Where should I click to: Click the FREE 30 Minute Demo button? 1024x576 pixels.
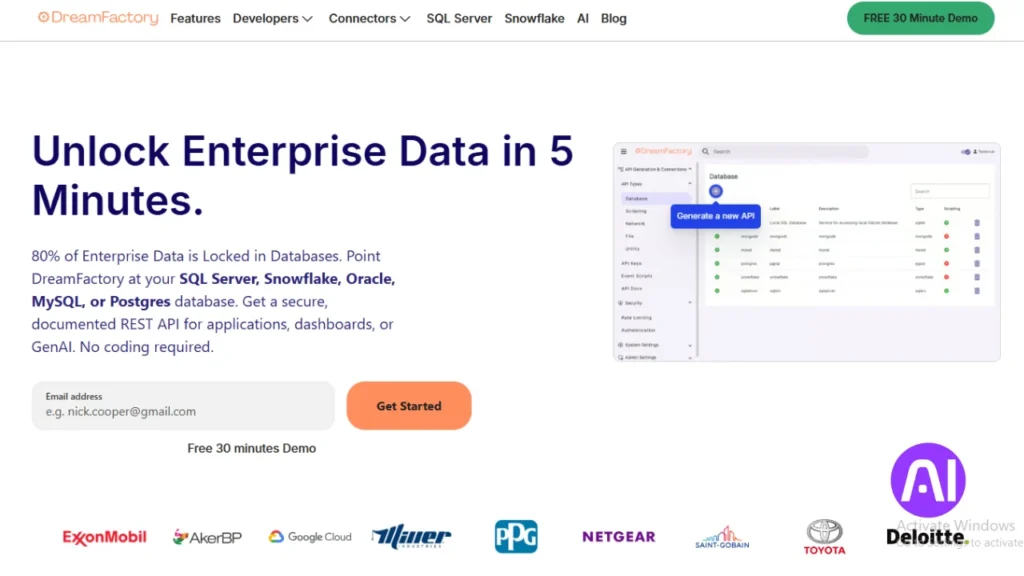coord(919,17)
